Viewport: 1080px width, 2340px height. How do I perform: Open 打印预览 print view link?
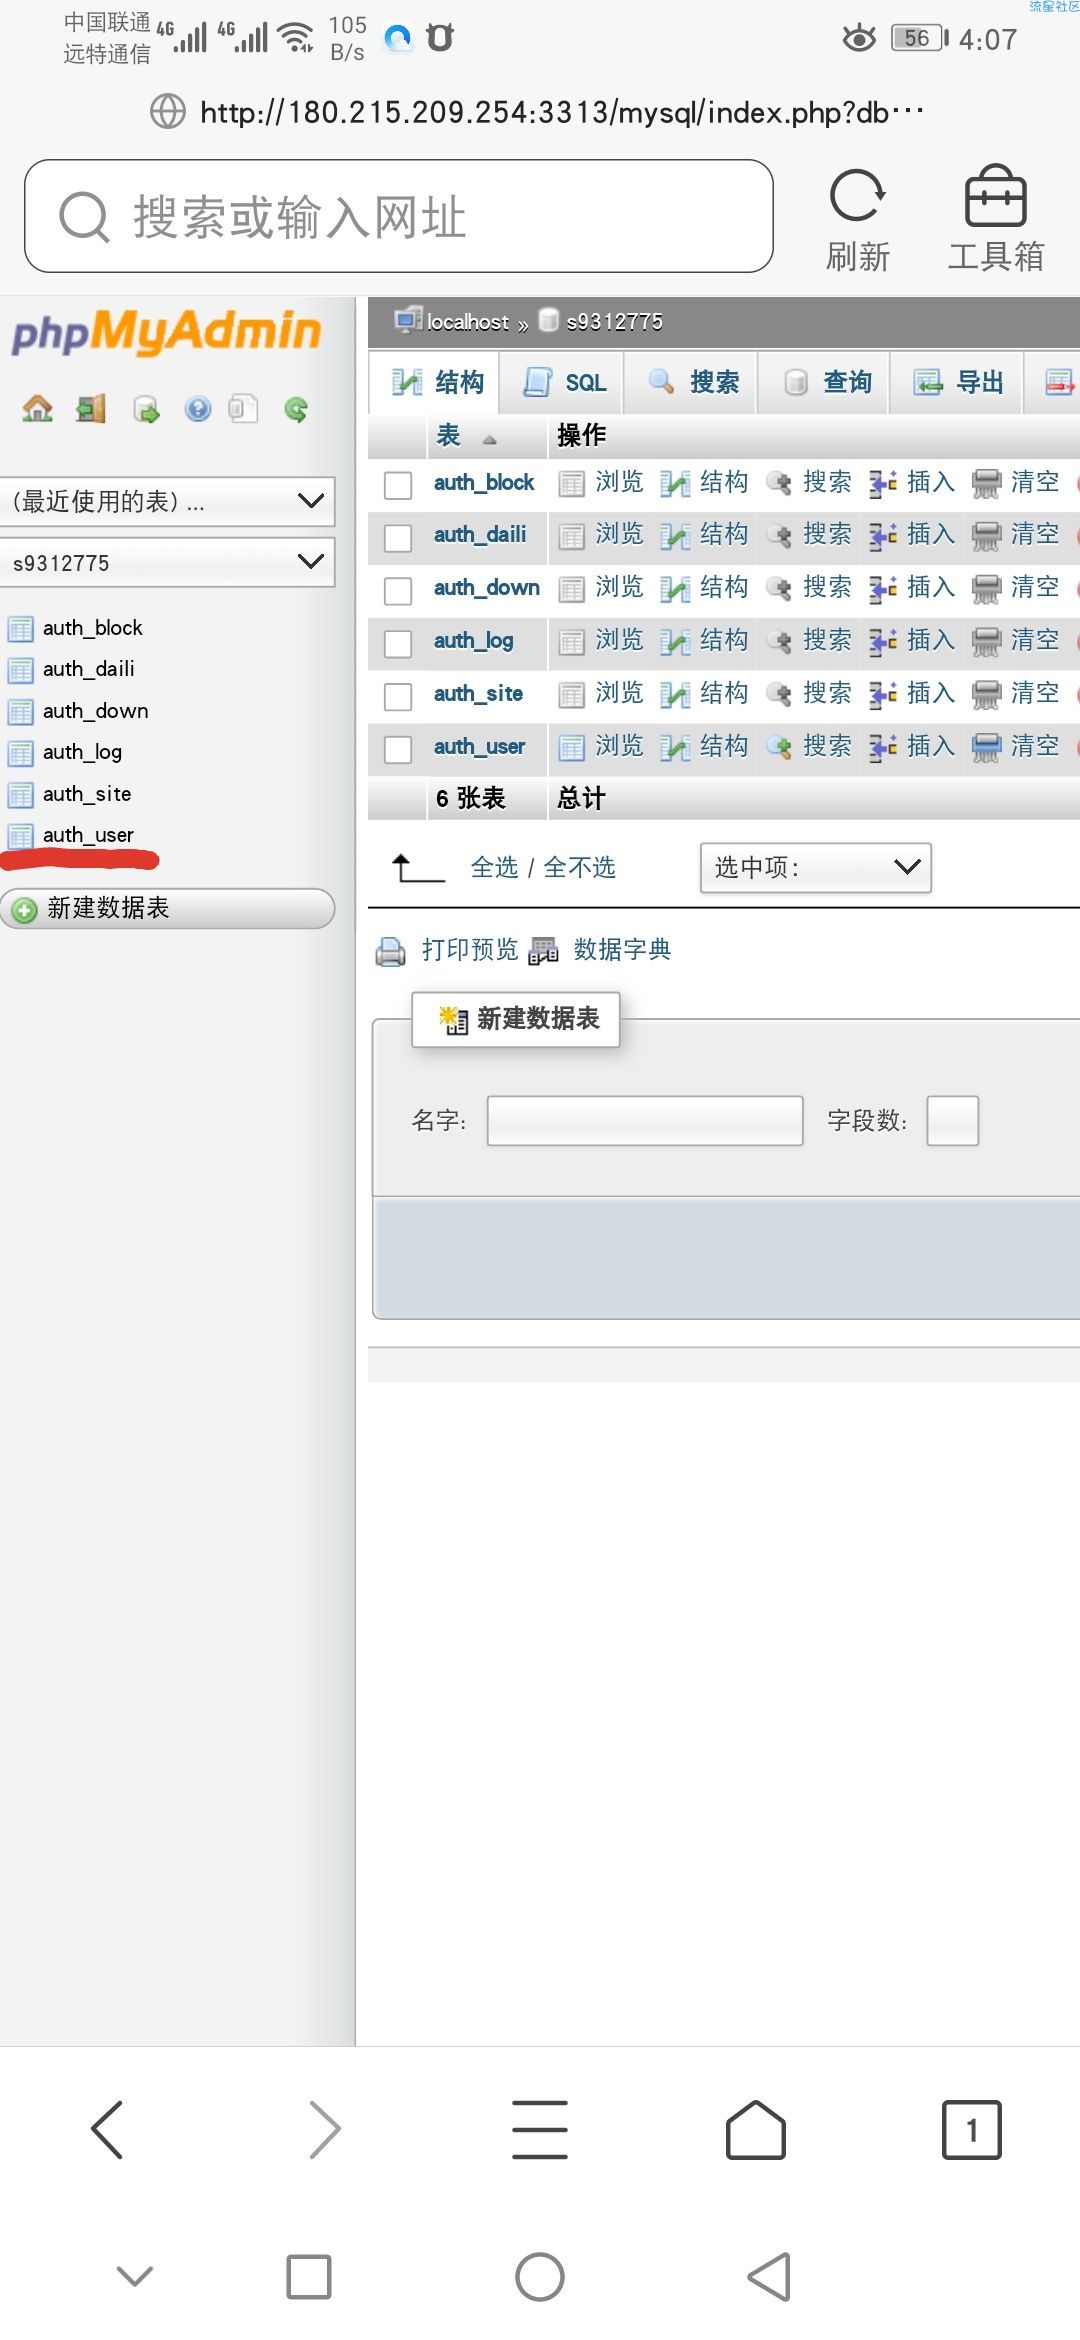(x=470, y=949)
